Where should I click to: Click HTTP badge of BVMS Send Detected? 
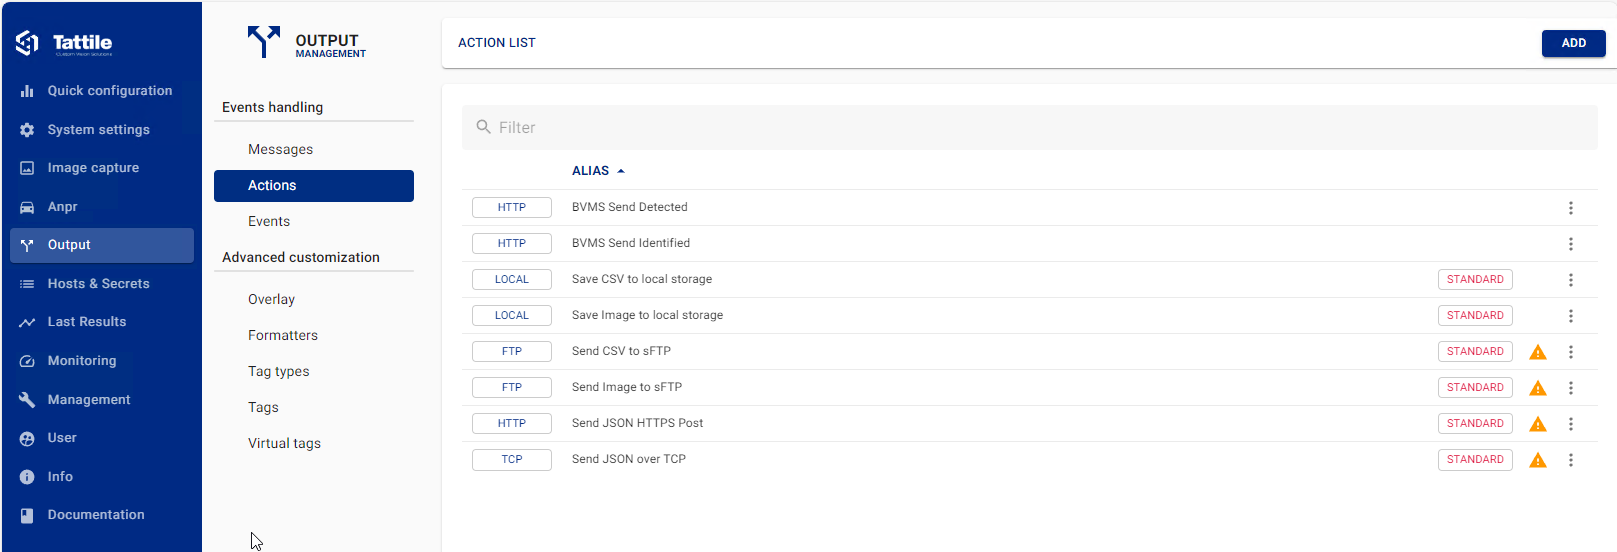pos(512,208)
